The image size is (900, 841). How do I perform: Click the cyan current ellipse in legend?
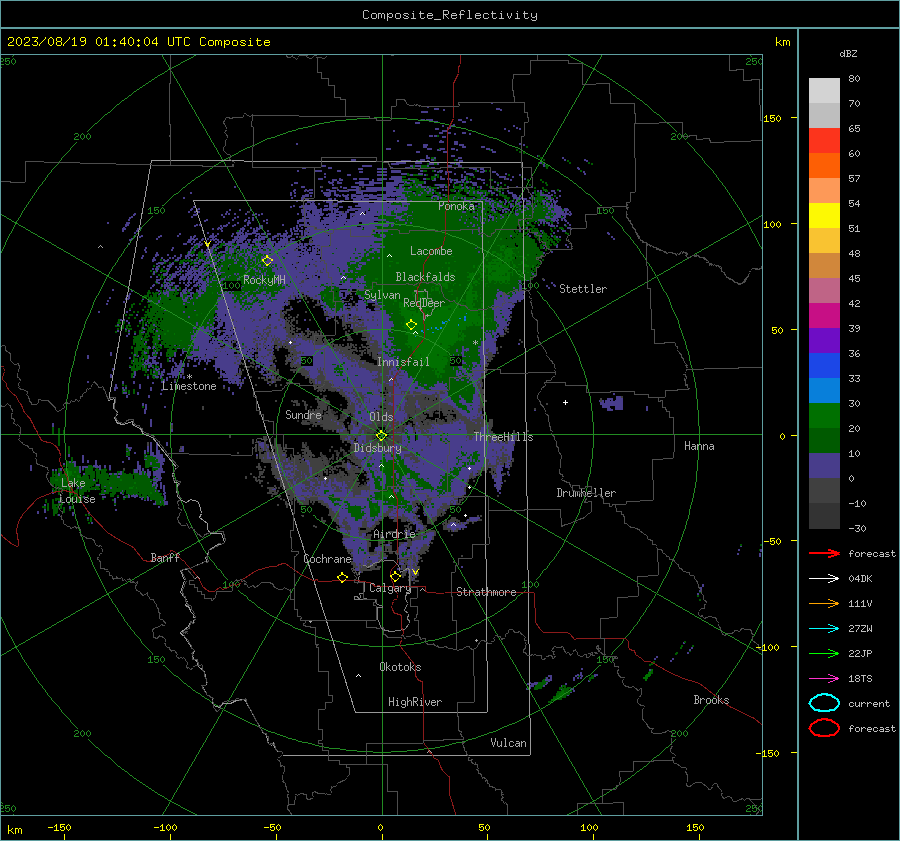click(824, 703)
